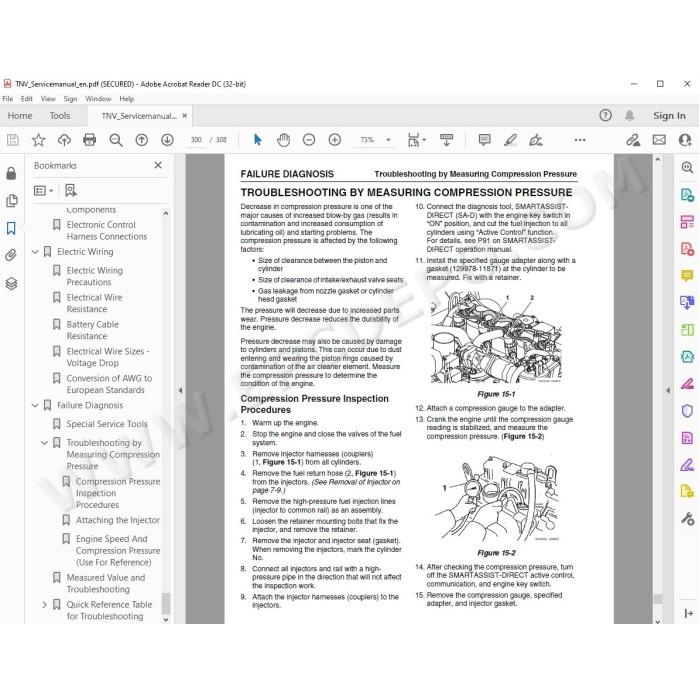Toggle the Bookmarks panel icon in the left sidebar
This screenshot has height=700, width=700.
pos(11,229)
